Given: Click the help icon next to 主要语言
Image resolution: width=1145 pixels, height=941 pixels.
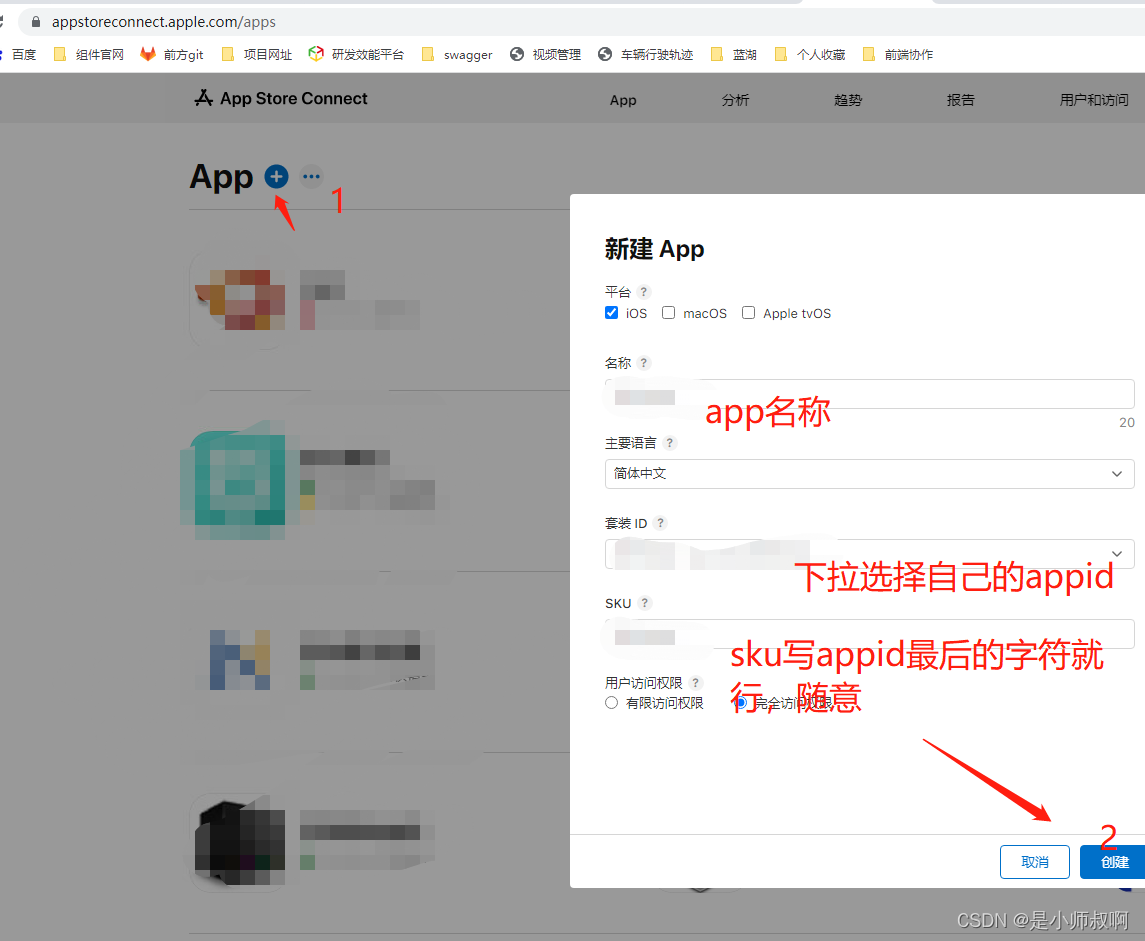Looking at the screenshot, I should click(670, 442).
